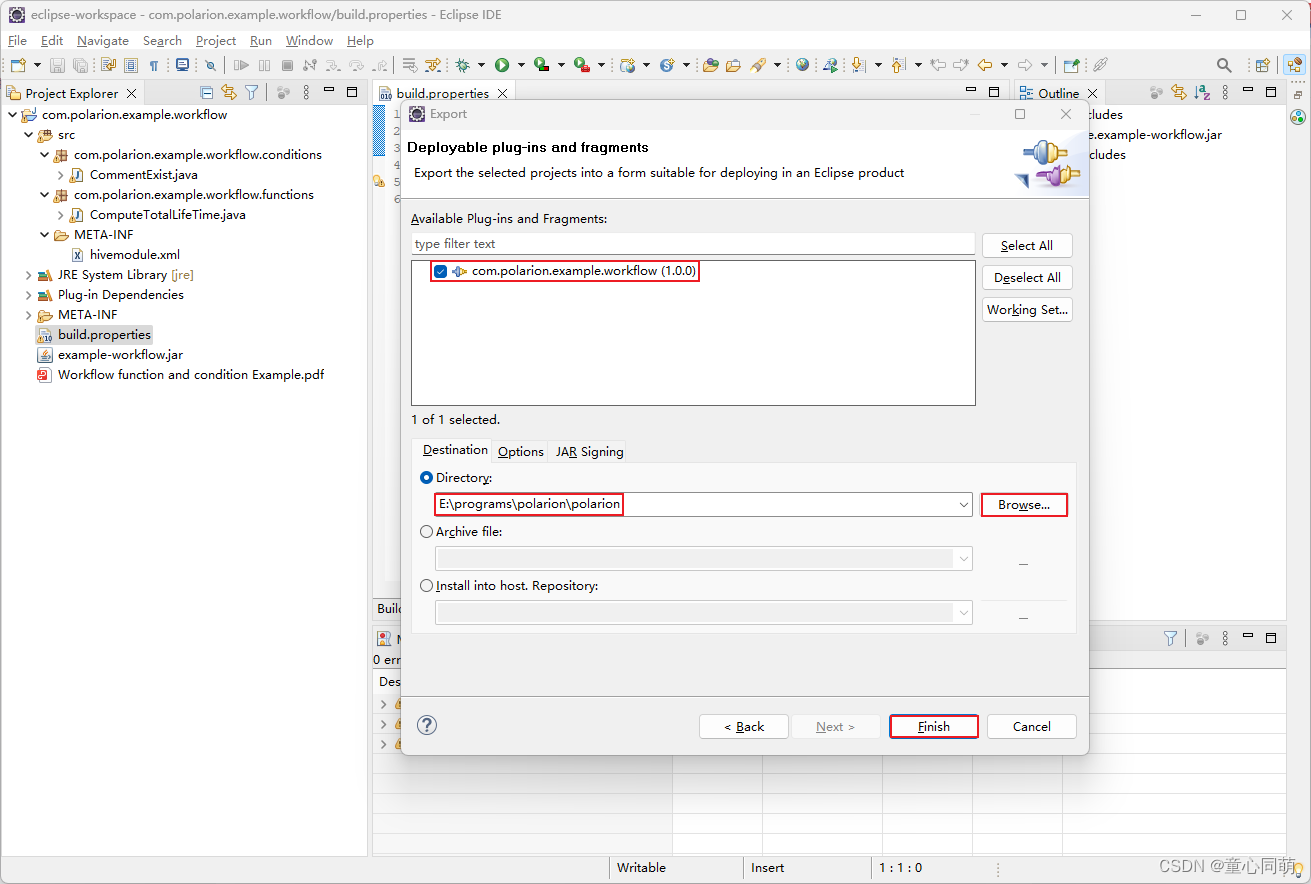This screenshot has height=884, width=1311.
Task: Expand CommentExist.java in the tree
Action: pos(60,175)
